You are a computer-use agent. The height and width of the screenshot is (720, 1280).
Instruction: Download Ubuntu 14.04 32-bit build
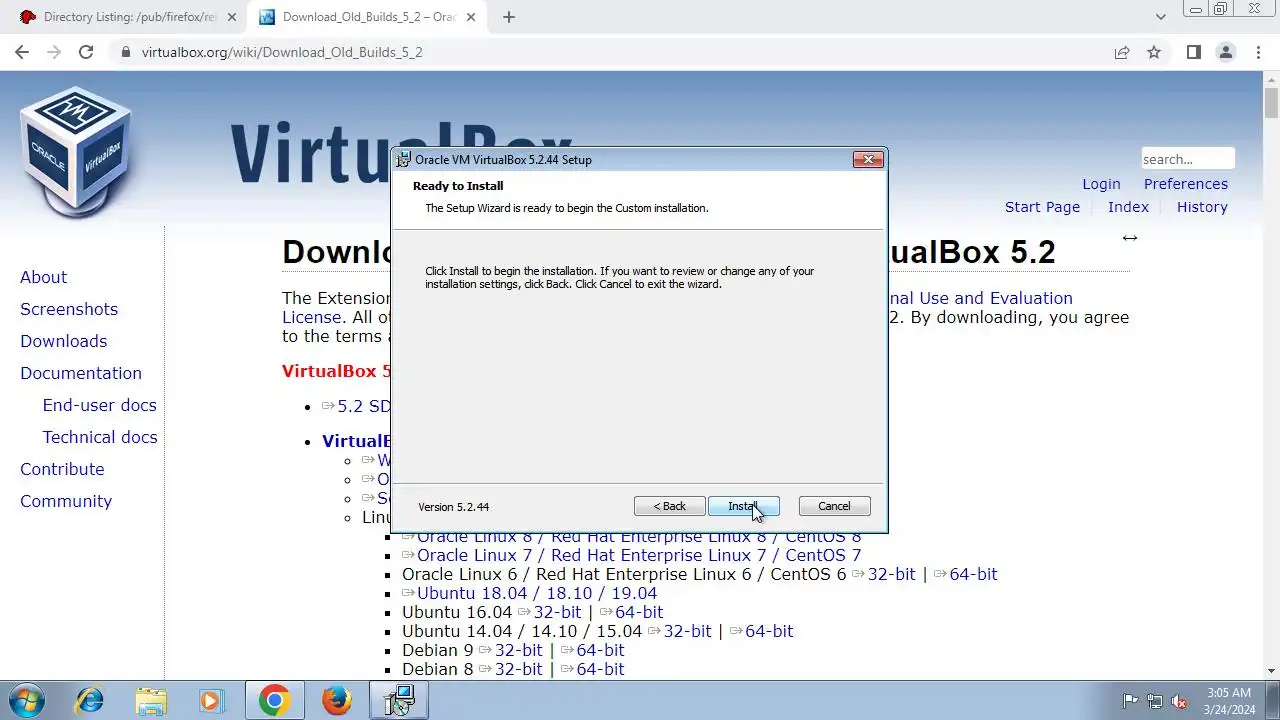coord(687,631)
